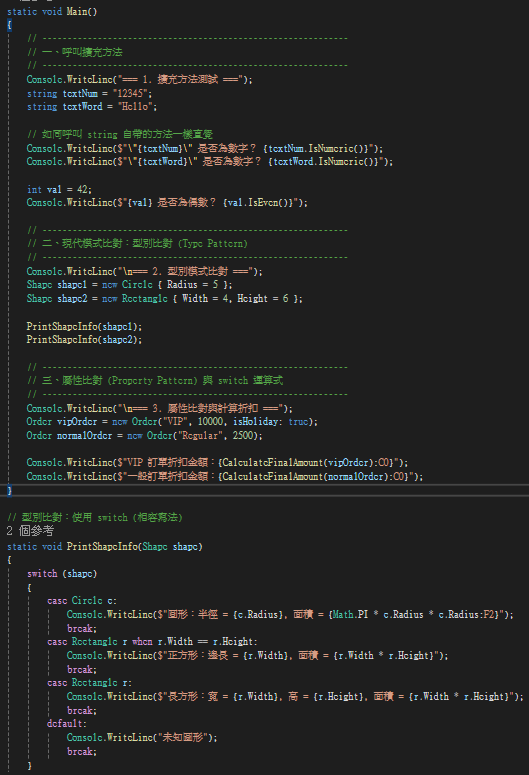Click the textNum.IsNumeric() call
Image resolution: width=529 pixels, height=775 pixels.
pyautogui.click(x=318, y=148)
